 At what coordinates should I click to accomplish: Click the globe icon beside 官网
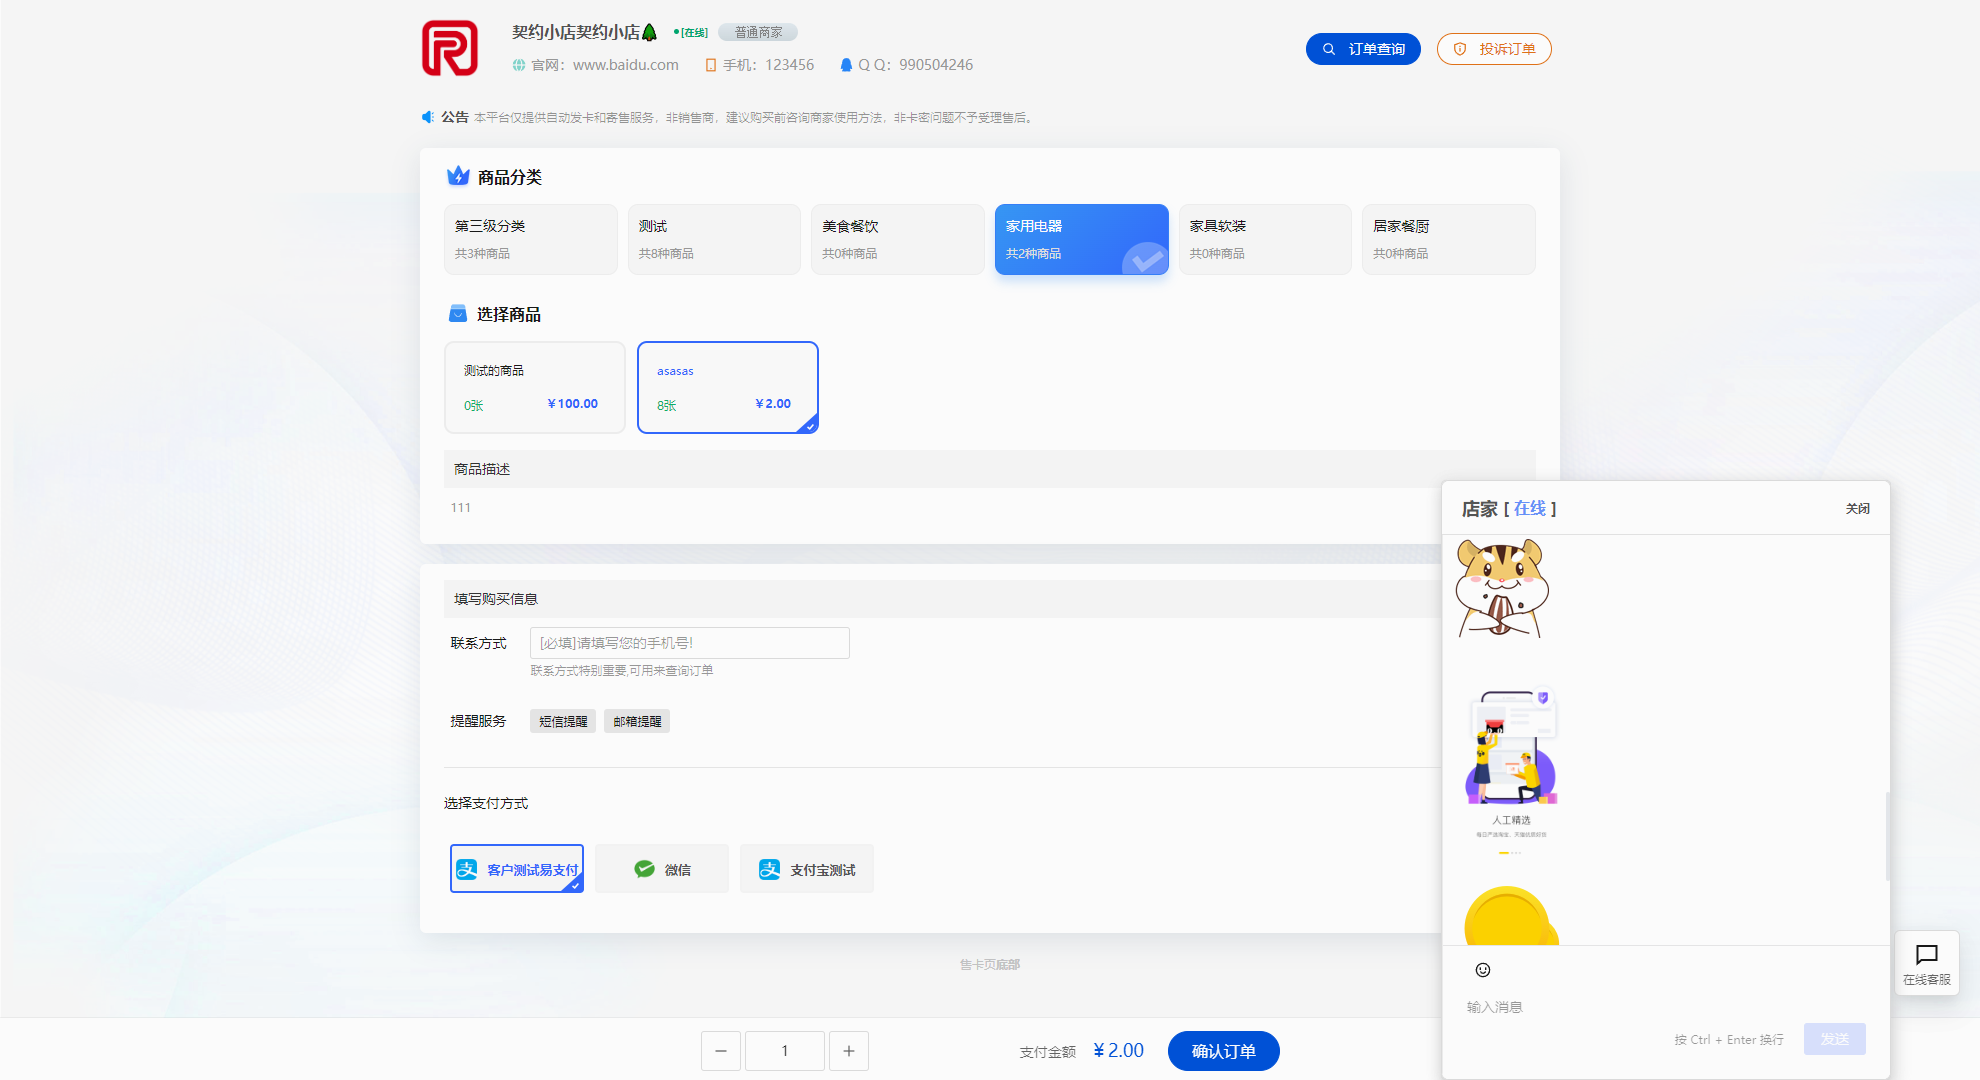(x=518, y=65)
